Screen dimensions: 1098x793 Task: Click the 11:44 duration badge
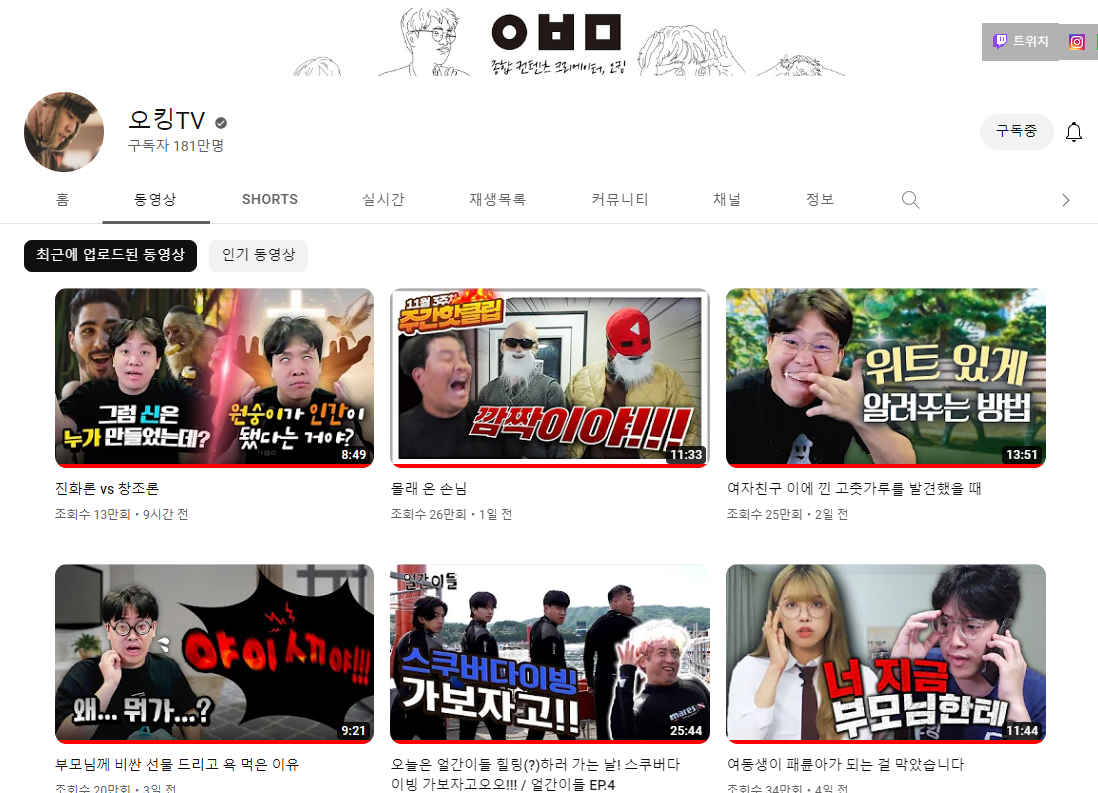[1022, 731]
